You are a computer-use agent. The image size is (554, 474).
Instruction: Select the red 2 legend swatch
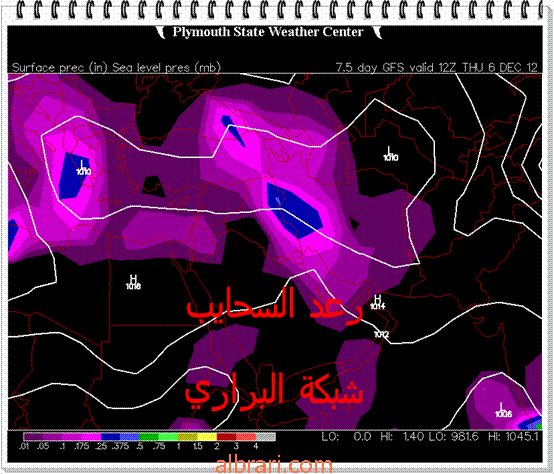(226, 437)
